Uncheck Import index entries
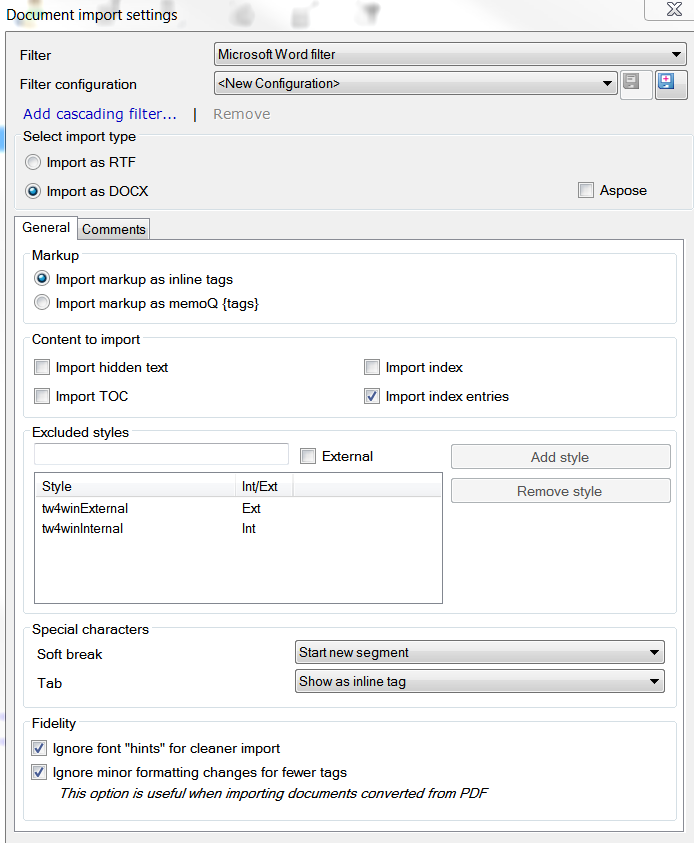This screenshot has height=843, width=694. tap(372, 396)
